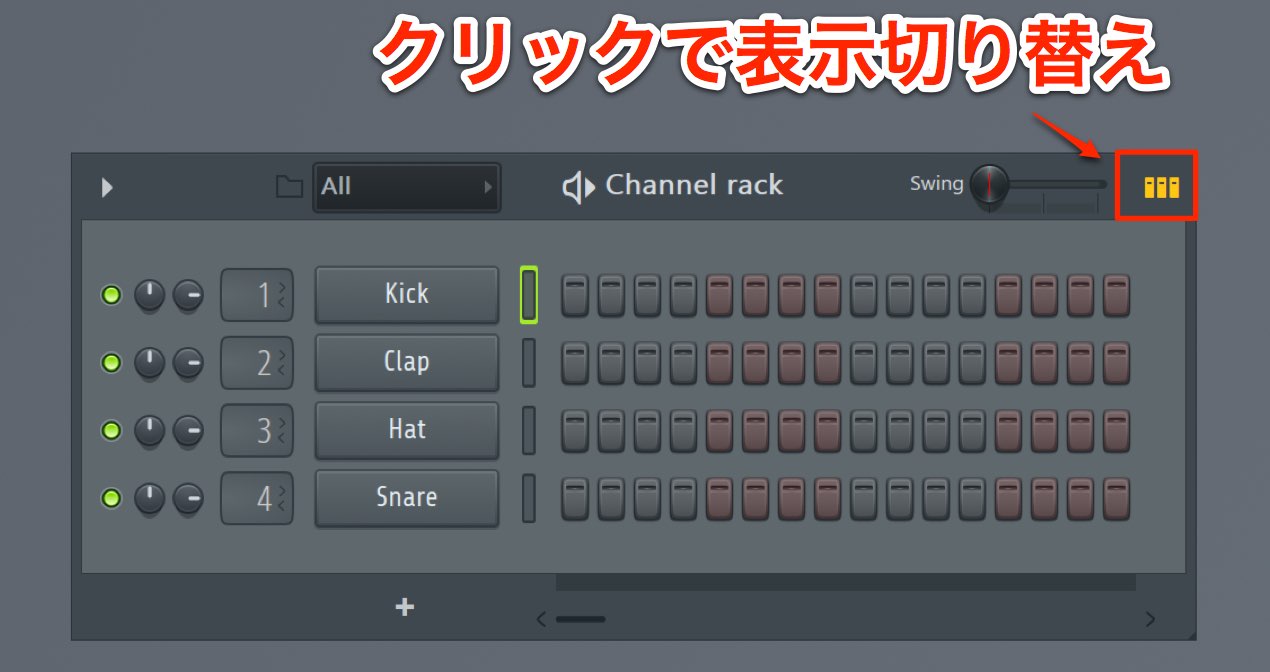This screenshot has width=1270, height=672.
Task: Enable the first step of Snare row
Action: [x=575, y=500]
